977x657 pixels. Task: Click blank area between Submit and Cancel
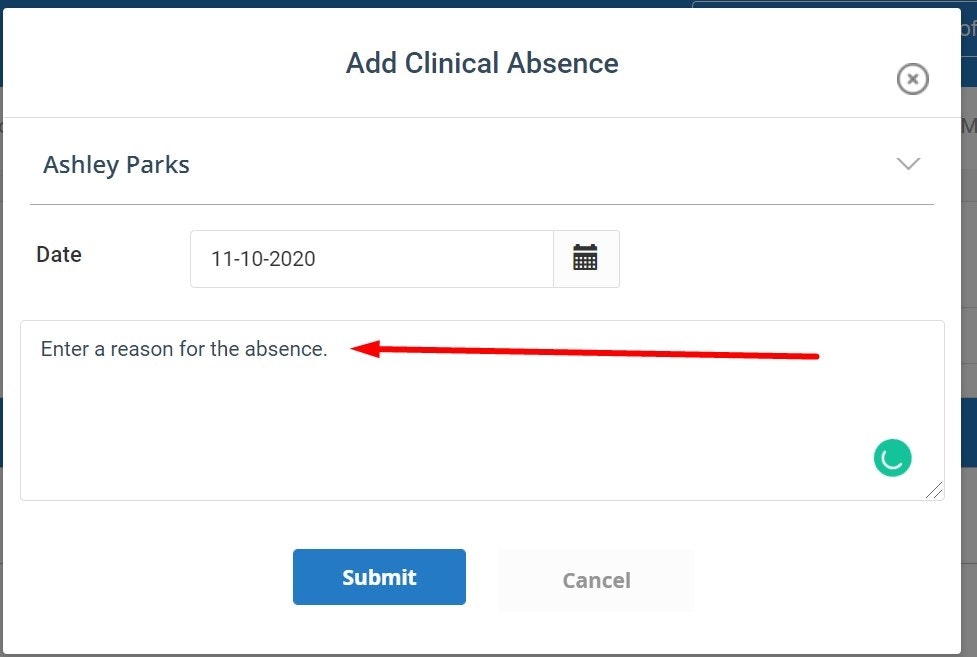(482, 578)
